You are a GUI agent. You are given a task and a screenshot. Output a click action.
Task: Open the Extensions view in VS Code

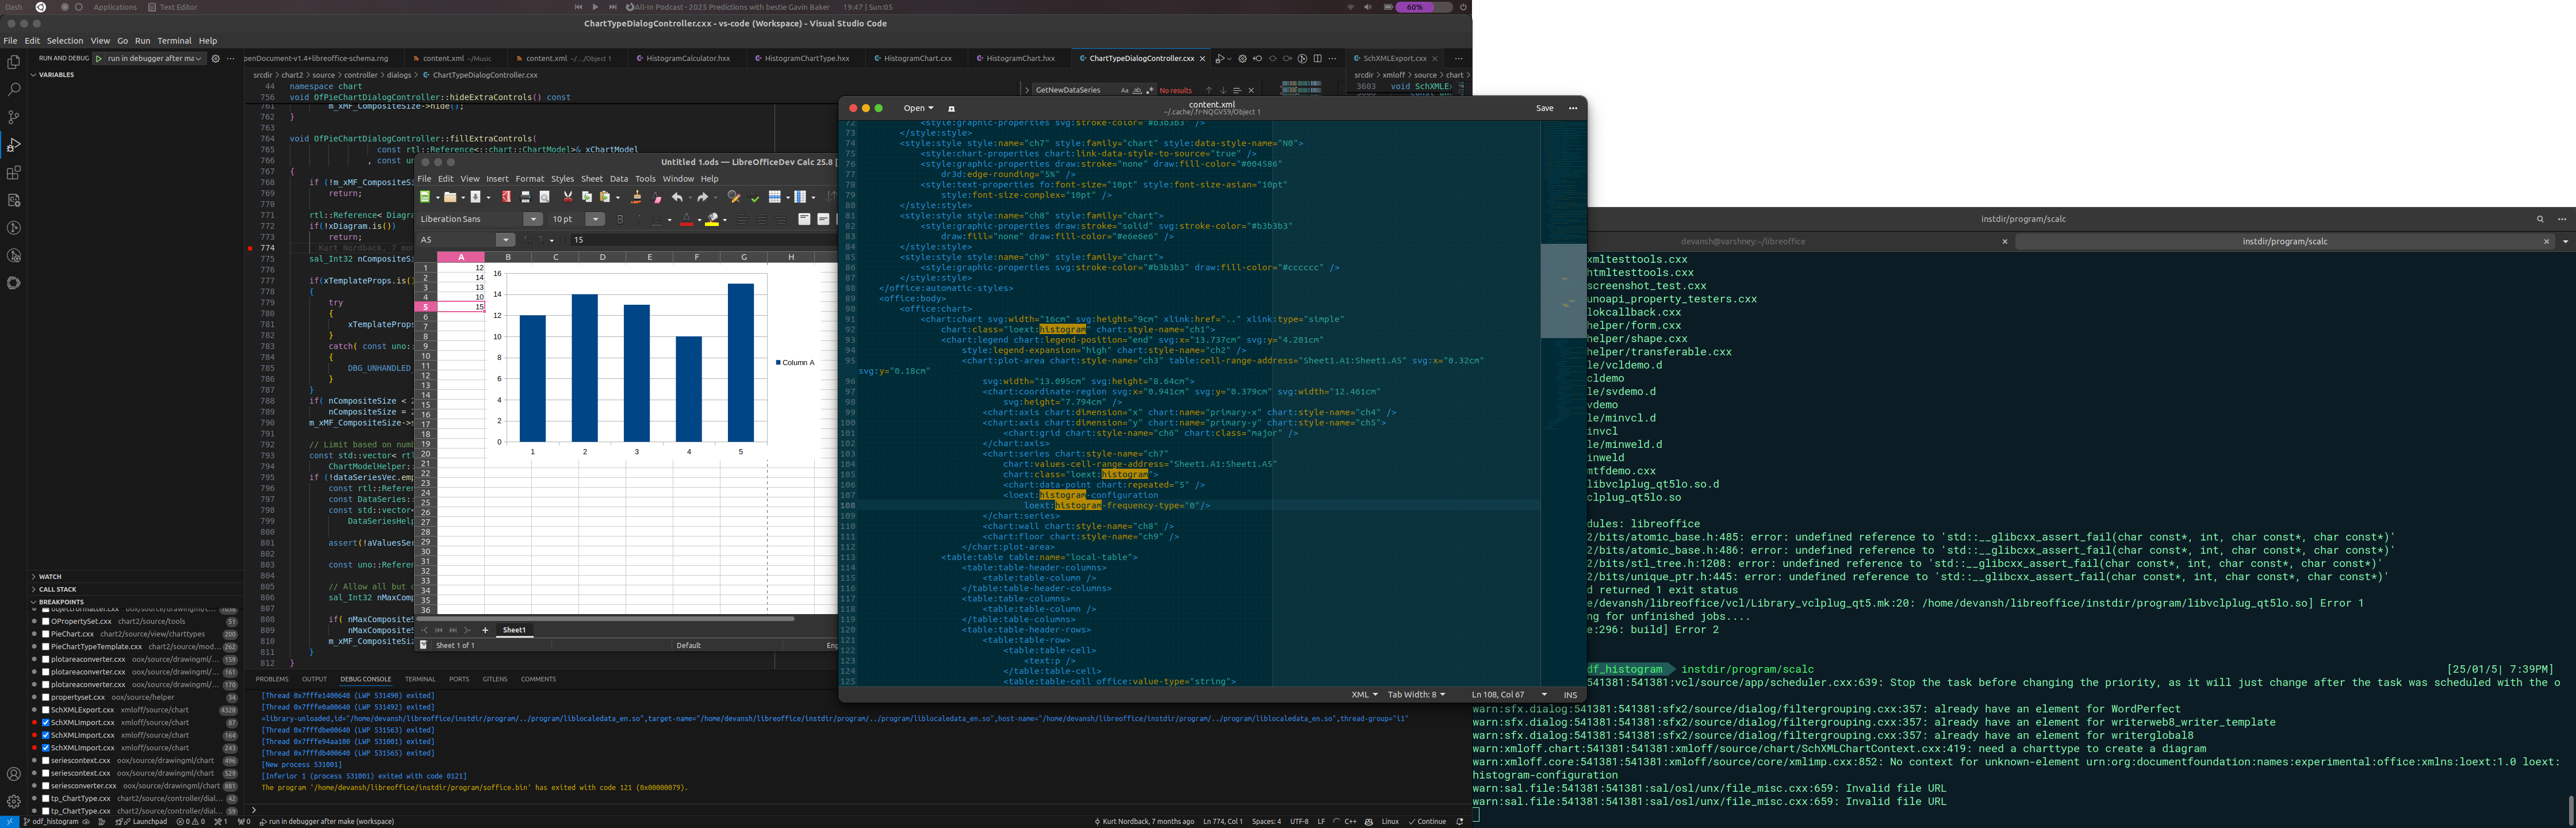point(14,172)
